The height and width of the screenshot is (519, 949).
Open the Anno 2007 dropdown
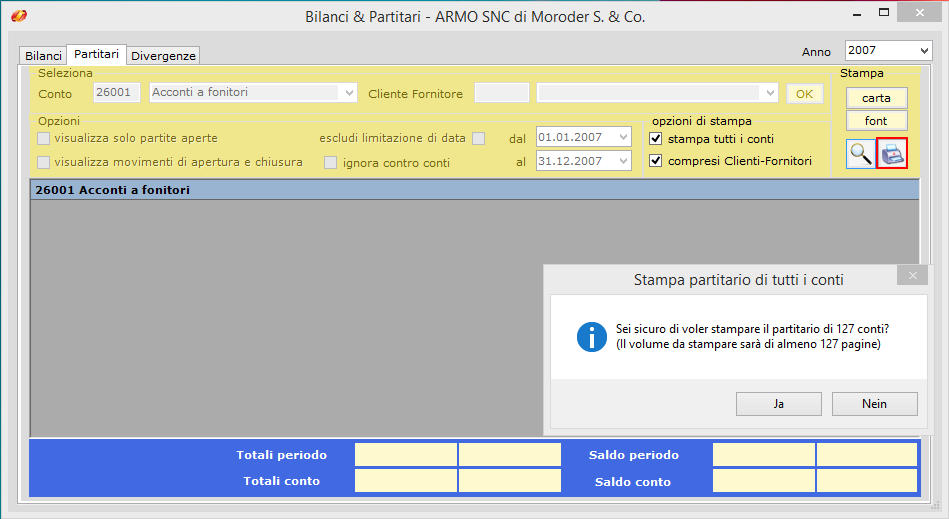tap(922, 50)
